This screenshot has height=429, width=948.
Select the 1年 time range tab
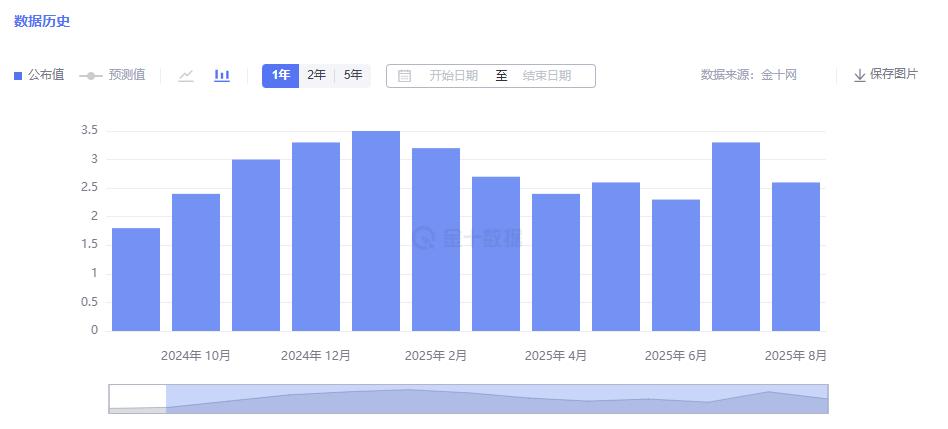[281, 75]
